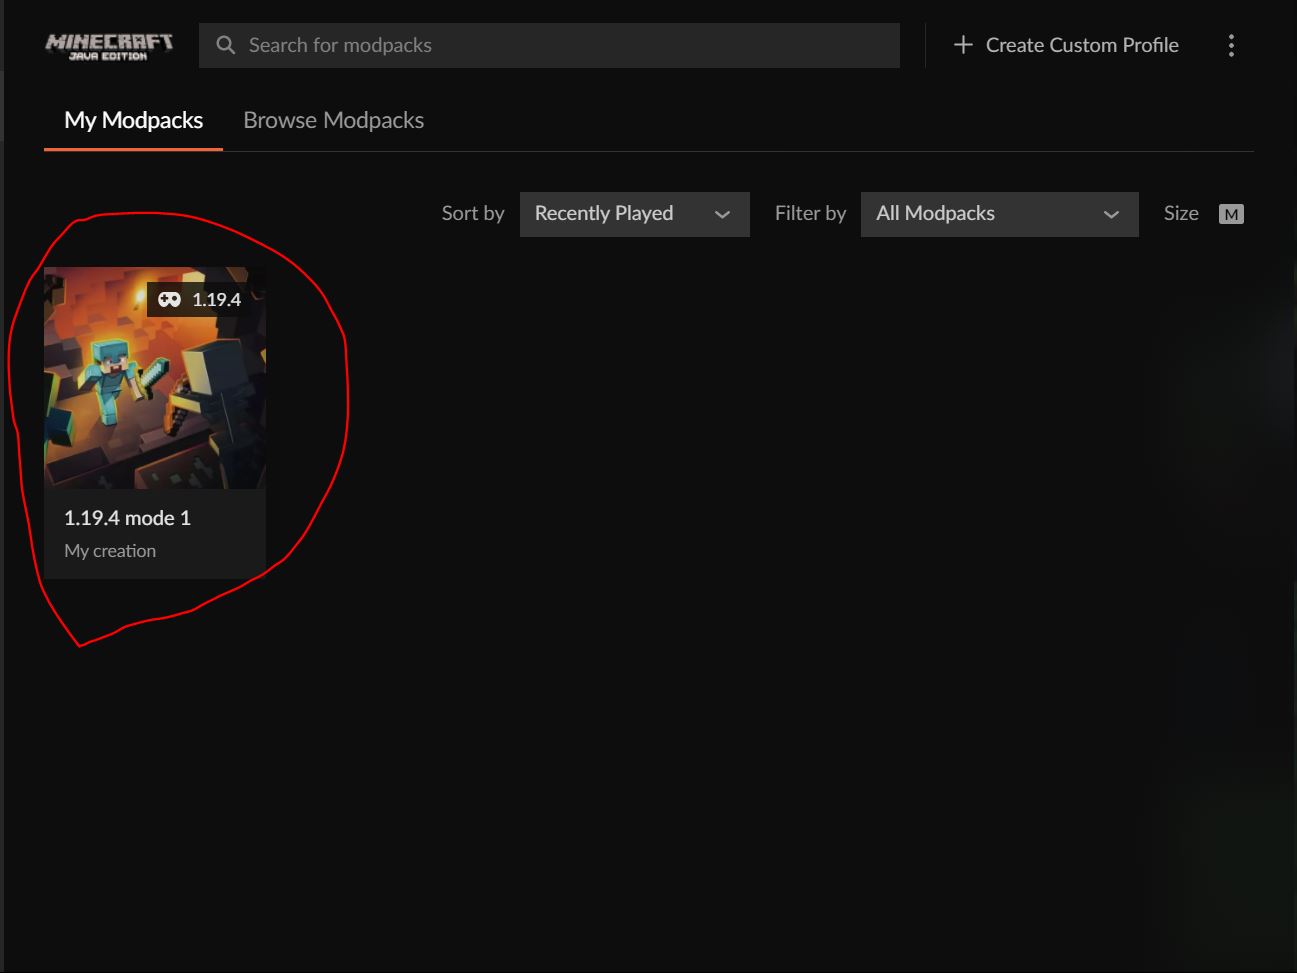1297x973 pixels.
Task: Switch to the My Modpacks tab
Action: click(x=133, y=120)
